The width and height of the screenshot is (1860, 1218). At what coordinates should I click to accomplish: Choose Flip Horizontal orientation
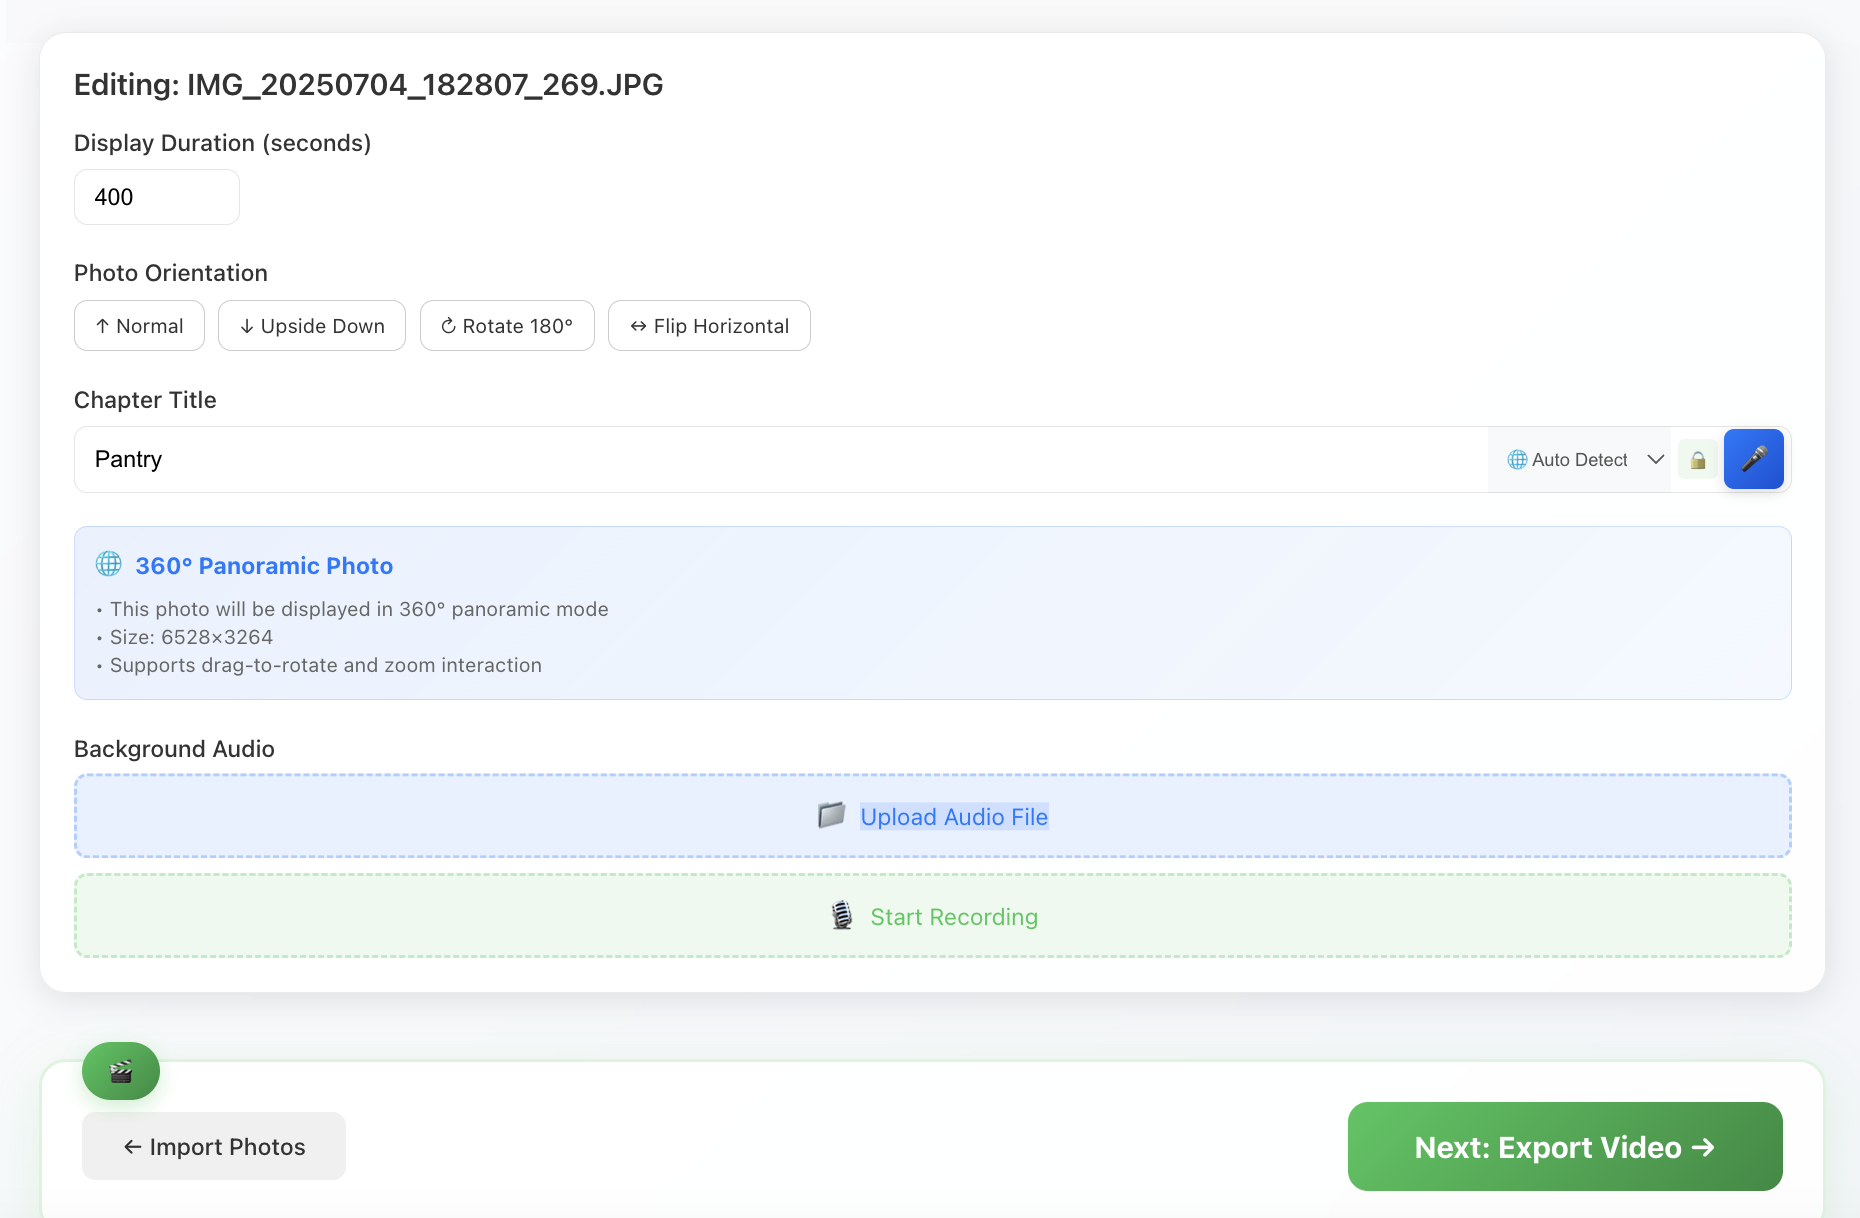[x=709, y=326]
